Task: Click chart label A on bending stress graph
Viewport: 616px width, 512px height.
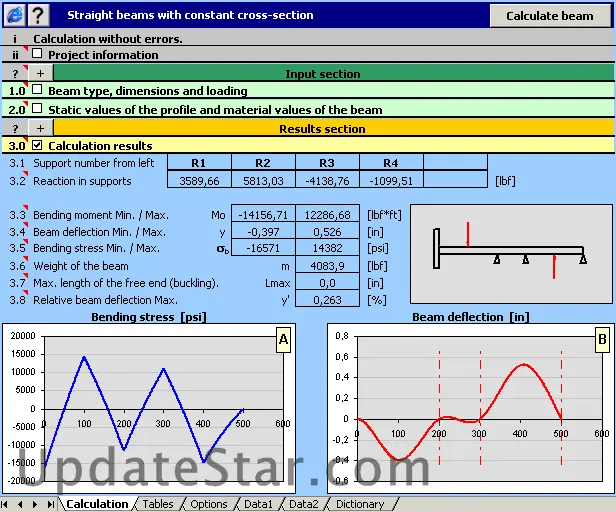Action: 283,339
